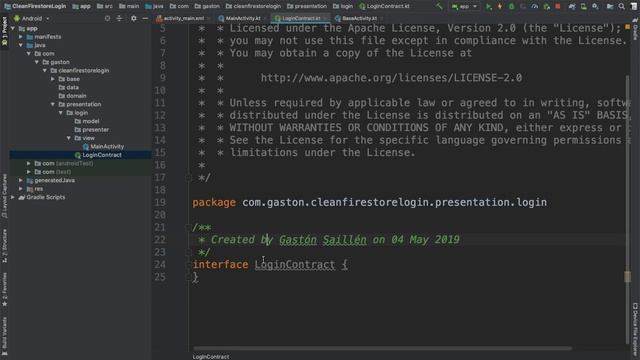Viewport: 640px width, 360px height.
Task: Open Project panel settings gear
Action: [x=133, y=18]
